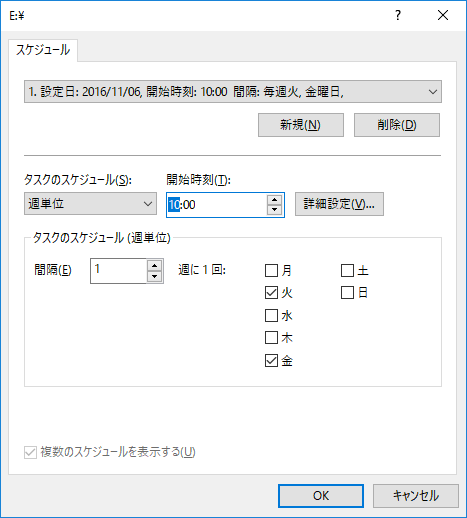
Task: Check the 月 (Monday) checkbox
Action: 271,270
